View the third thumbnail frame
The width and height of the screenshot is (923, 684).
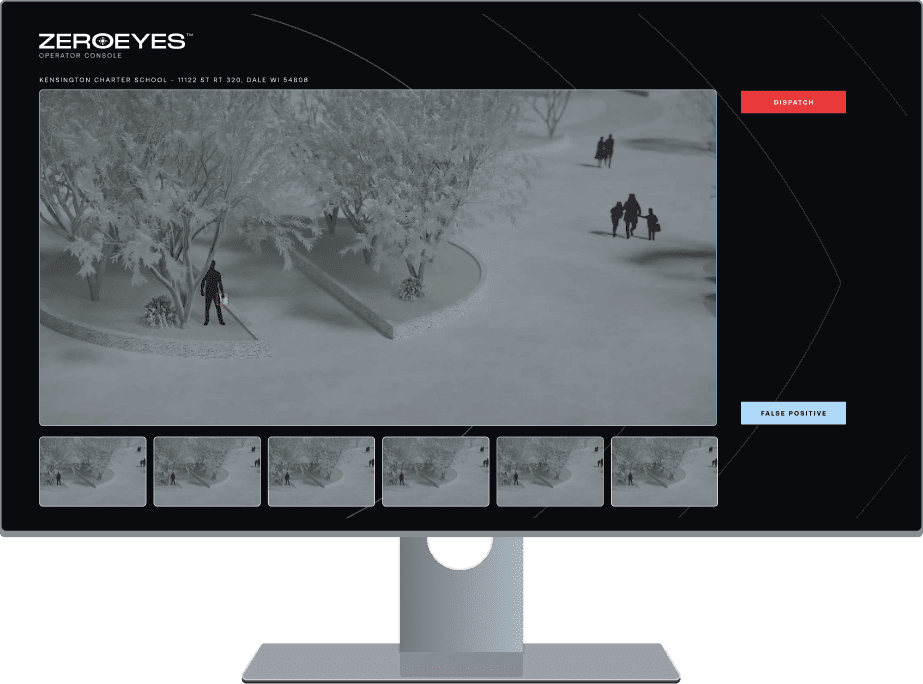click(321, 472)
